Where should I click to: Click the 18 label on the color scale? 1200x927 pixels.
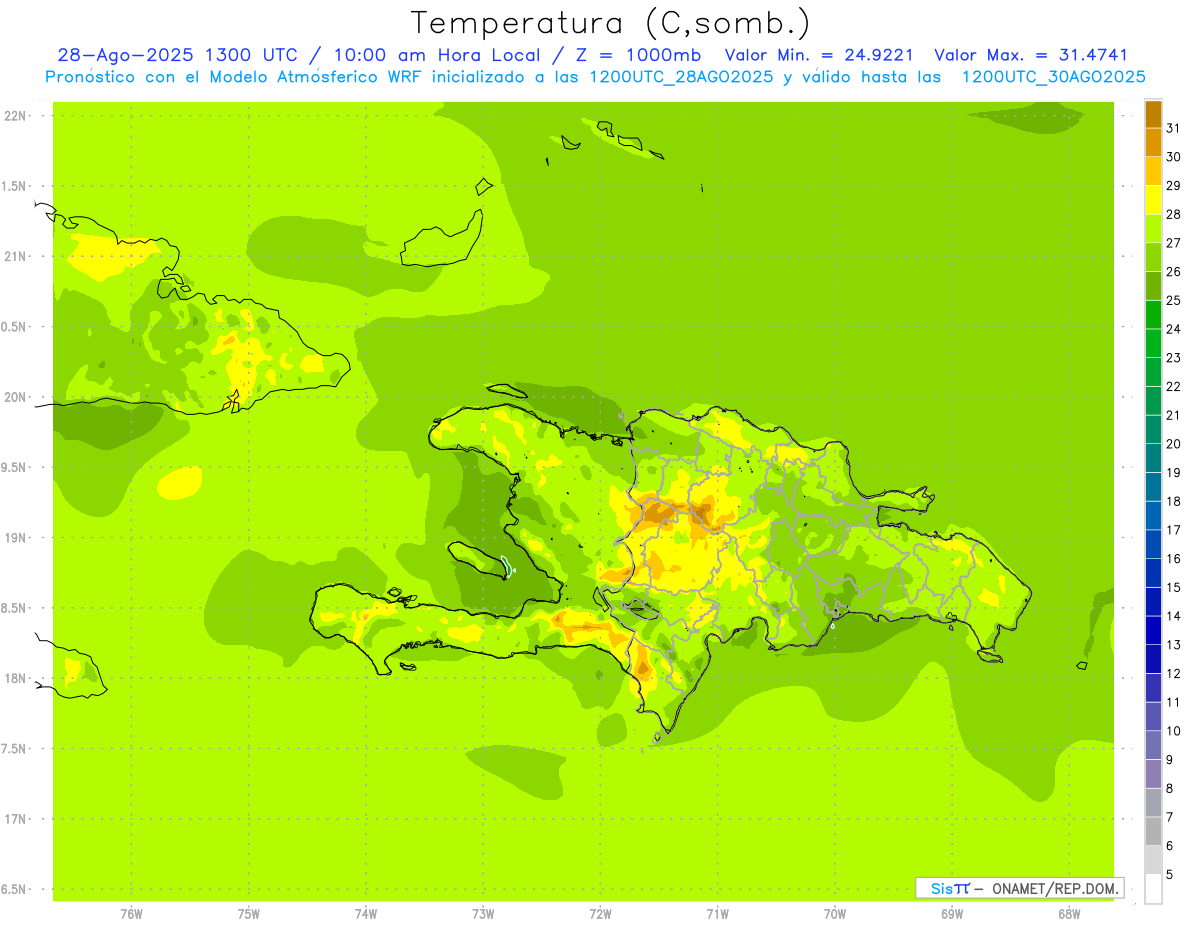click(x=1173, y=501)
